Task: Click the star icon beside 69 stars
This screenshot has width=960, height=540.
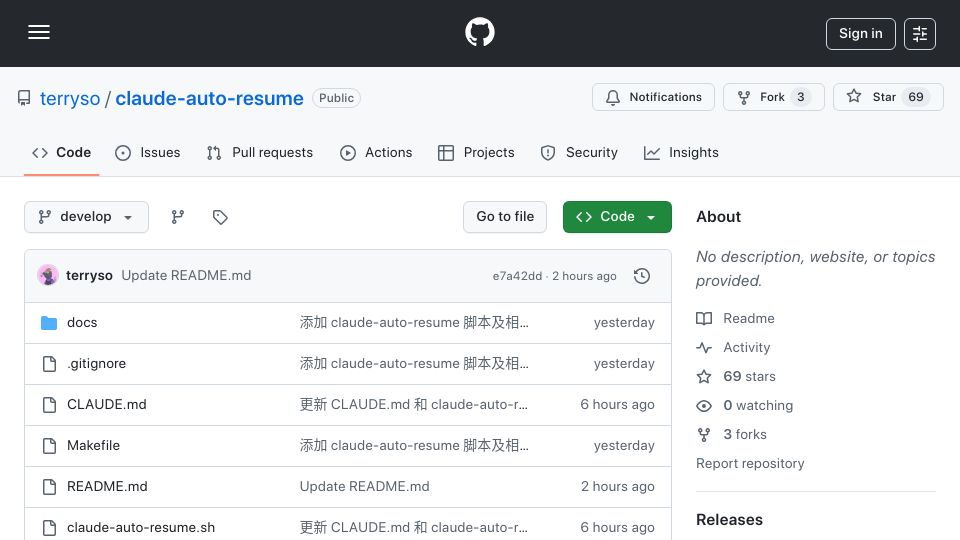Action: coord(704,377)
